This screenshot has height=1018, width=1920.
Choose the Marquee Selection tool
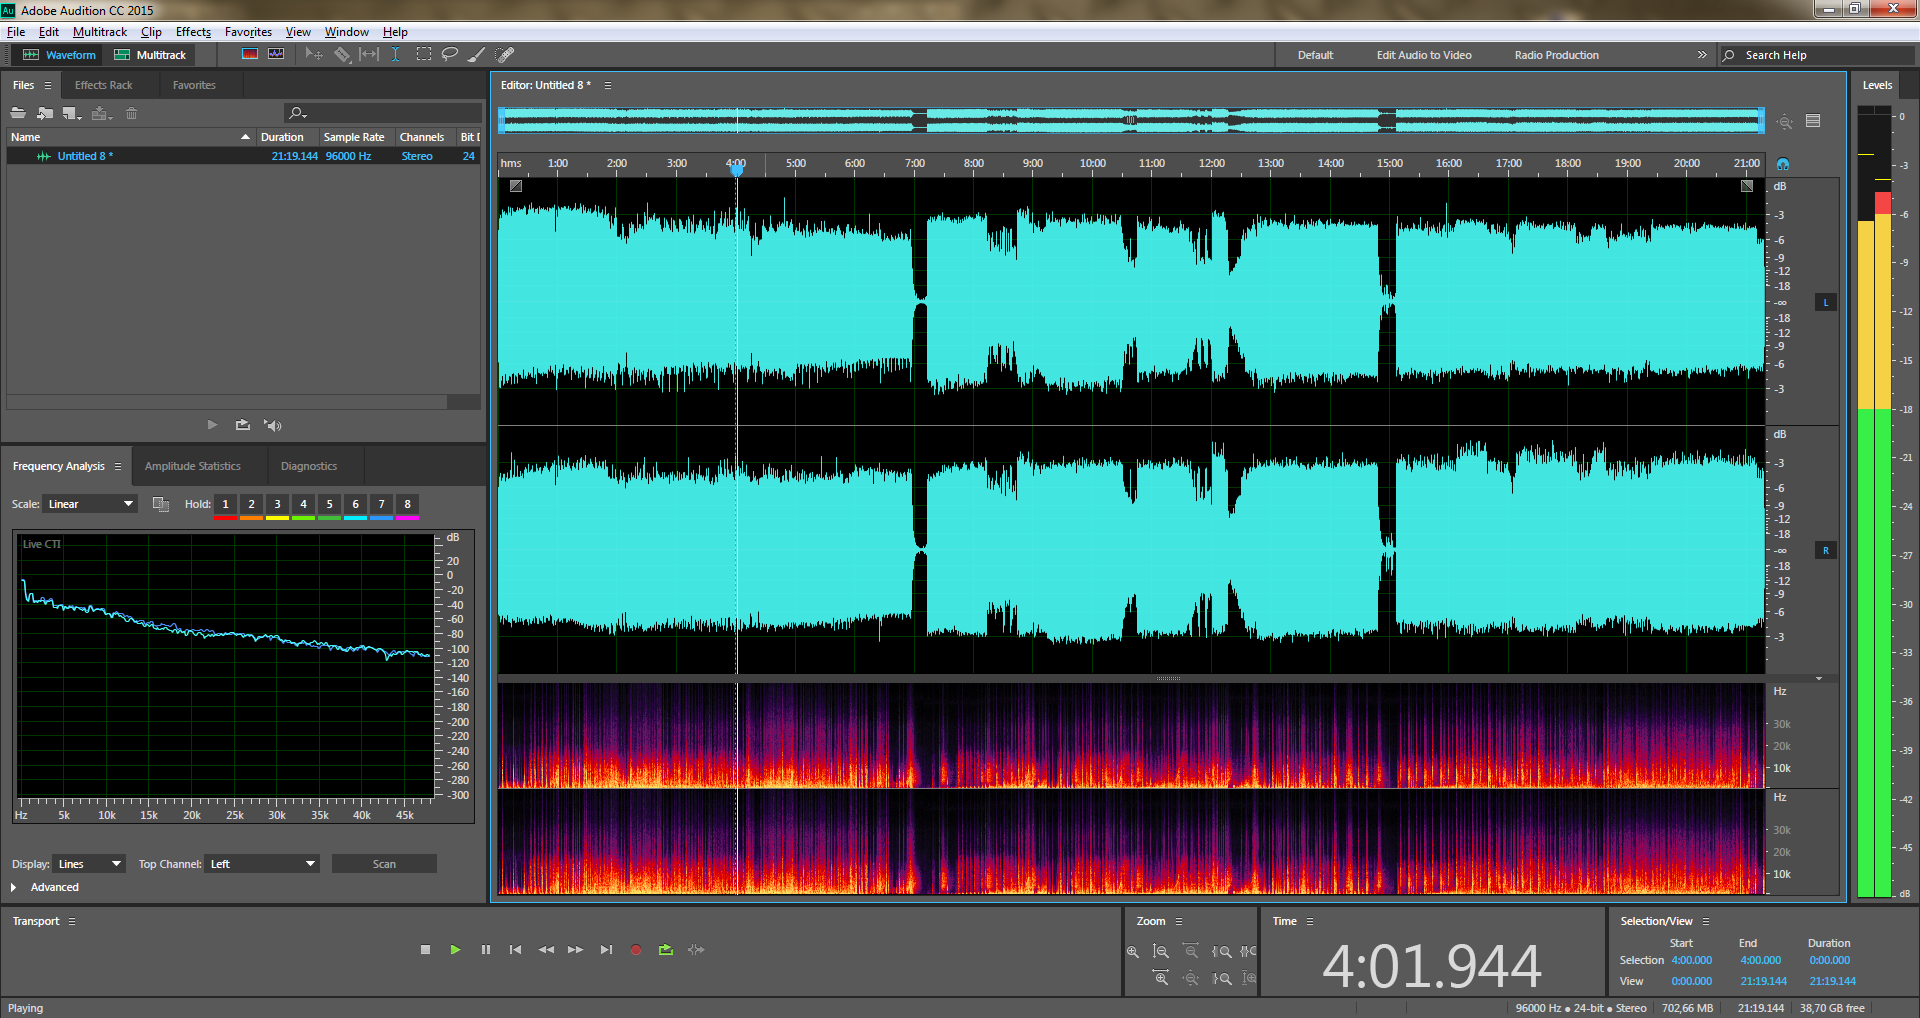(424, 55)
